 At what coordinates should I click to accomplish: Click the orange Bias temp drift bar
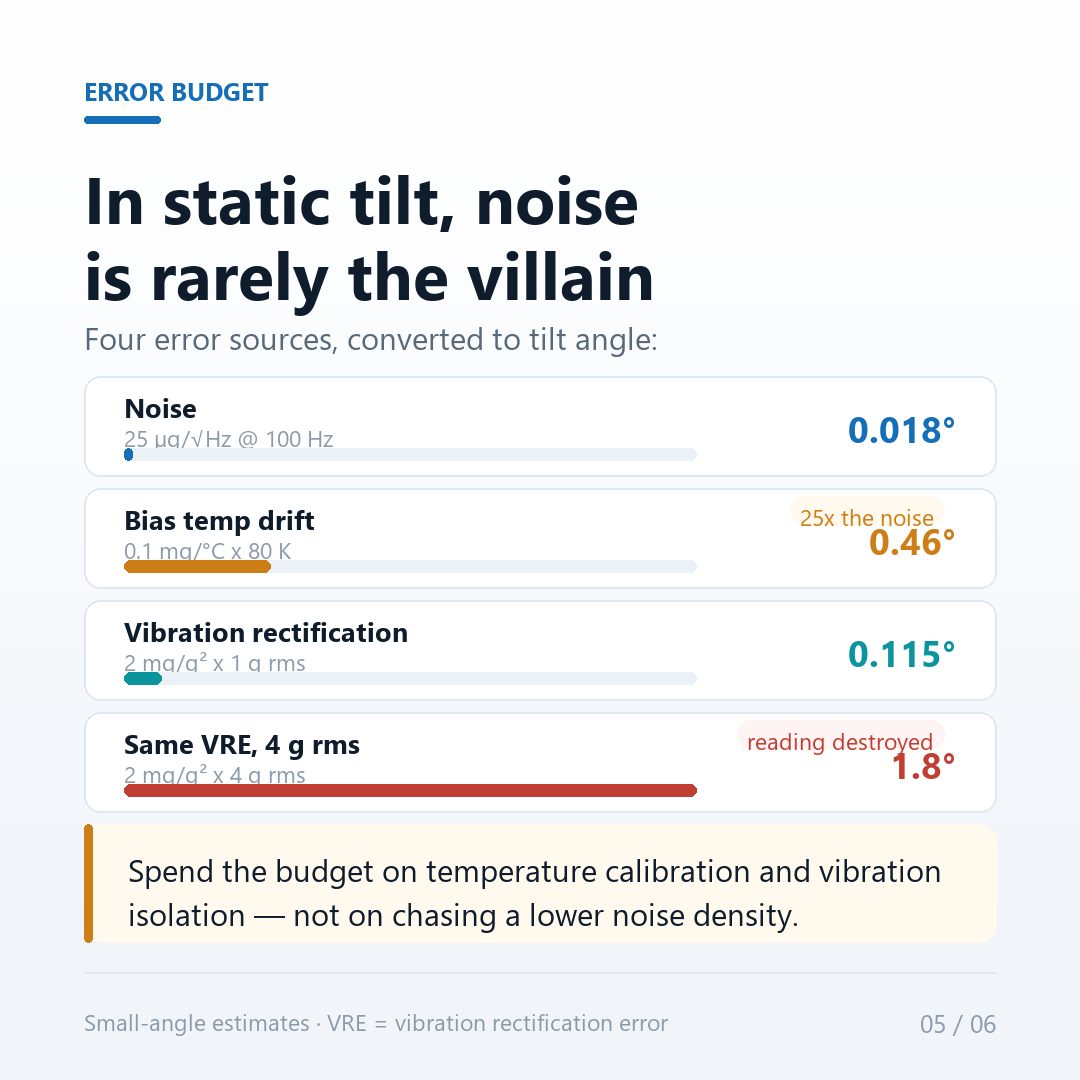click(x=198, y=567)
